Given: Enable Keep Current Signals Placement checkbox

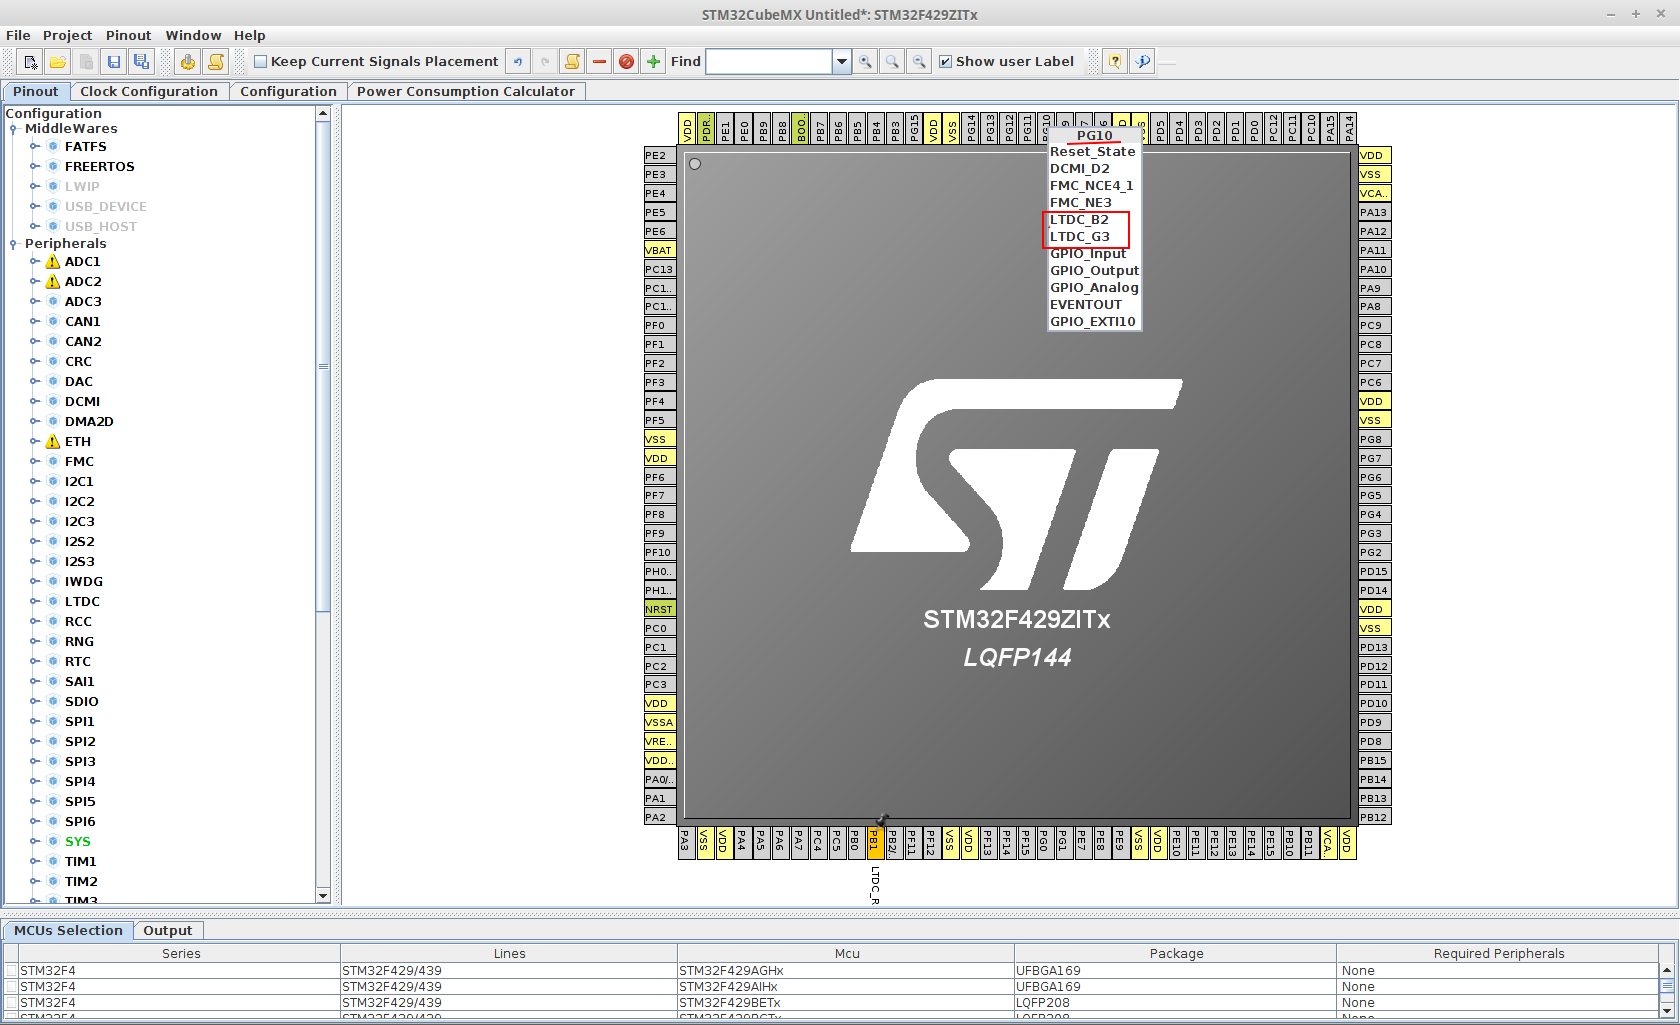Looking at the screenshot, I should pos(261,62).
